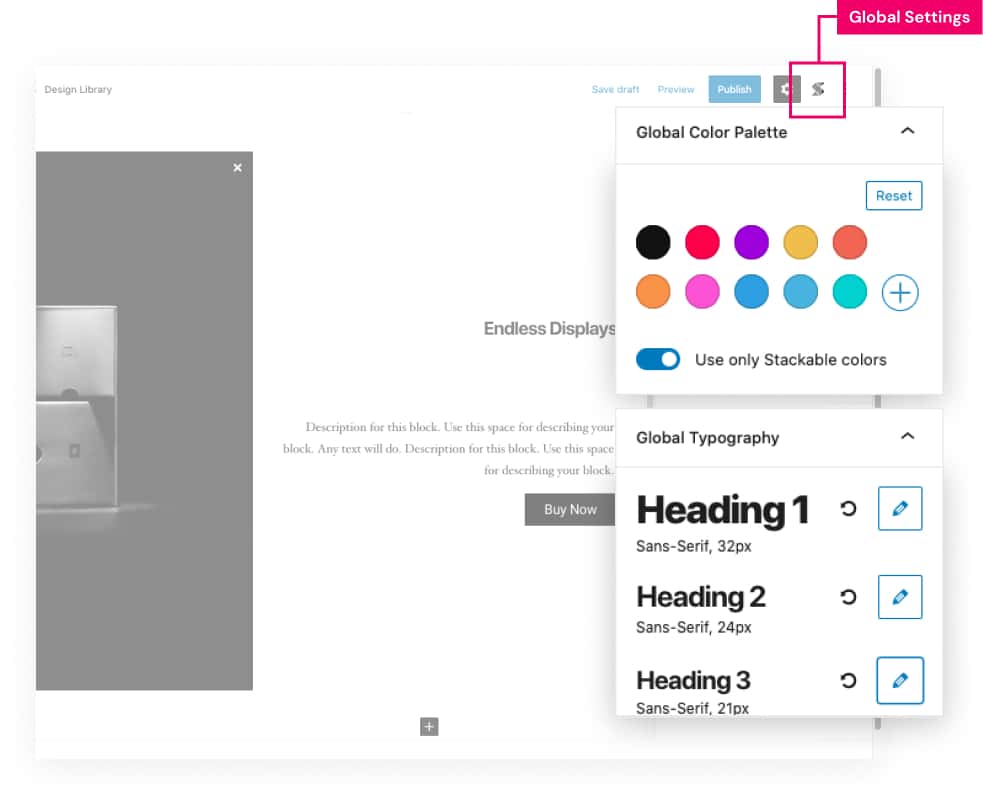Click the Preview link

(676, 90)
